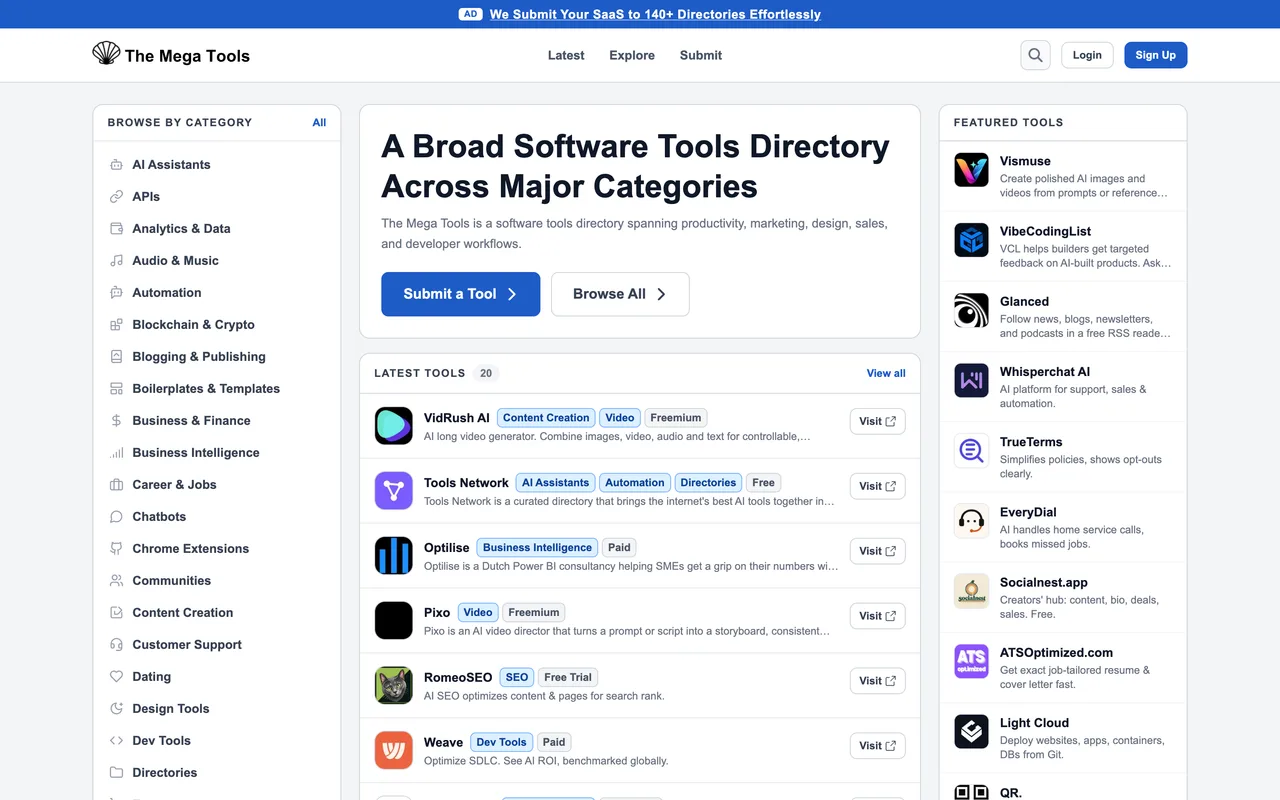The image size is (1280, 800).
Task: Click the Chatbots speech bubble icon
Action: click(x=116, y=517)
